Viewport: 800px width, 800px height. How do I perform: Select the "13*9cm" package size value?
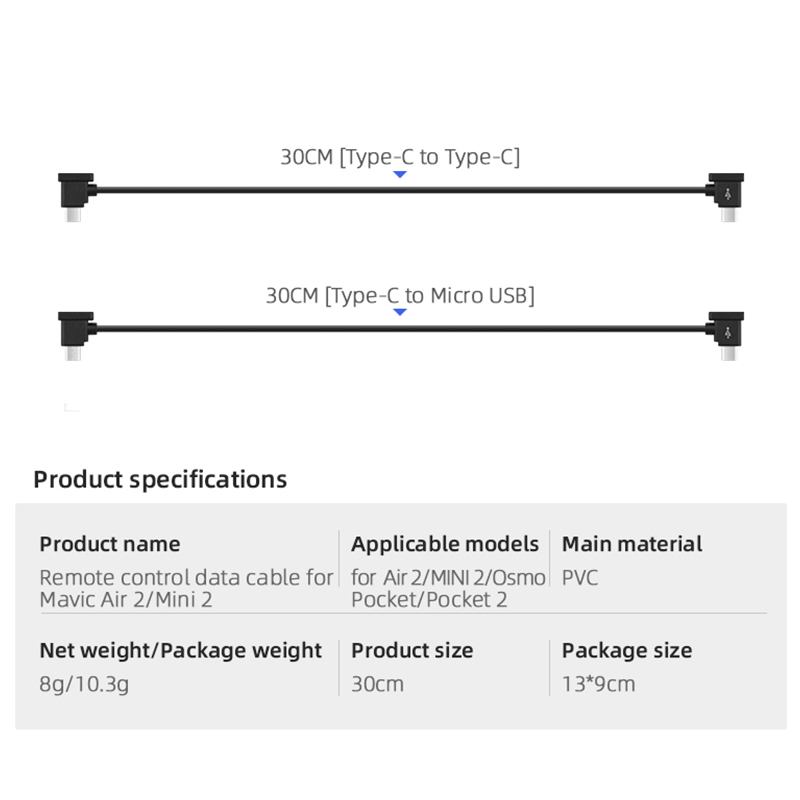[x=598, y=684]
